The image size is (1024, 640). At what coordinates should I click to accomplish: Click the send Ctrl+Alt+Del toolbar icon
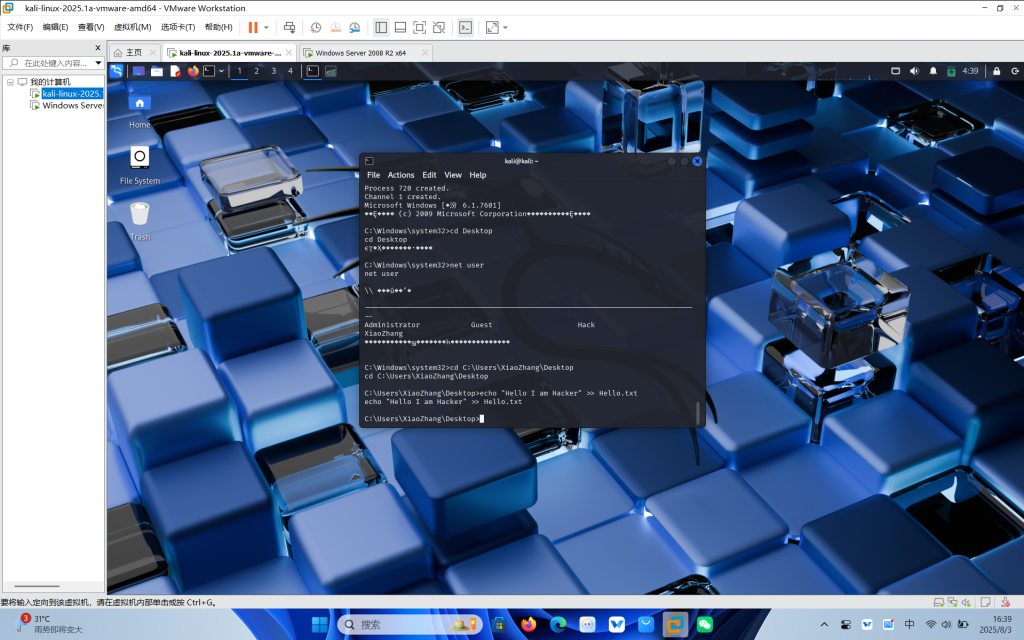coord(289,27)
